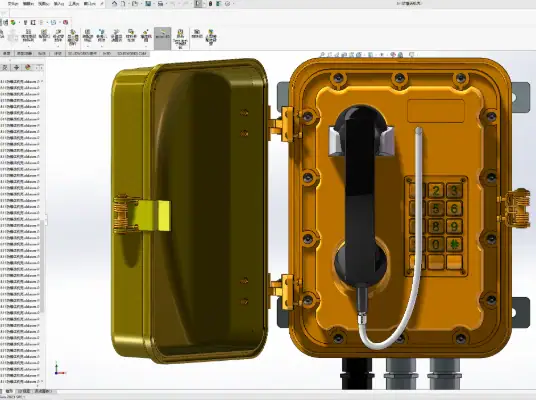Click the Home icon in quick access toolbar
The width and height of the screenshot is (536, 400).
115,3
